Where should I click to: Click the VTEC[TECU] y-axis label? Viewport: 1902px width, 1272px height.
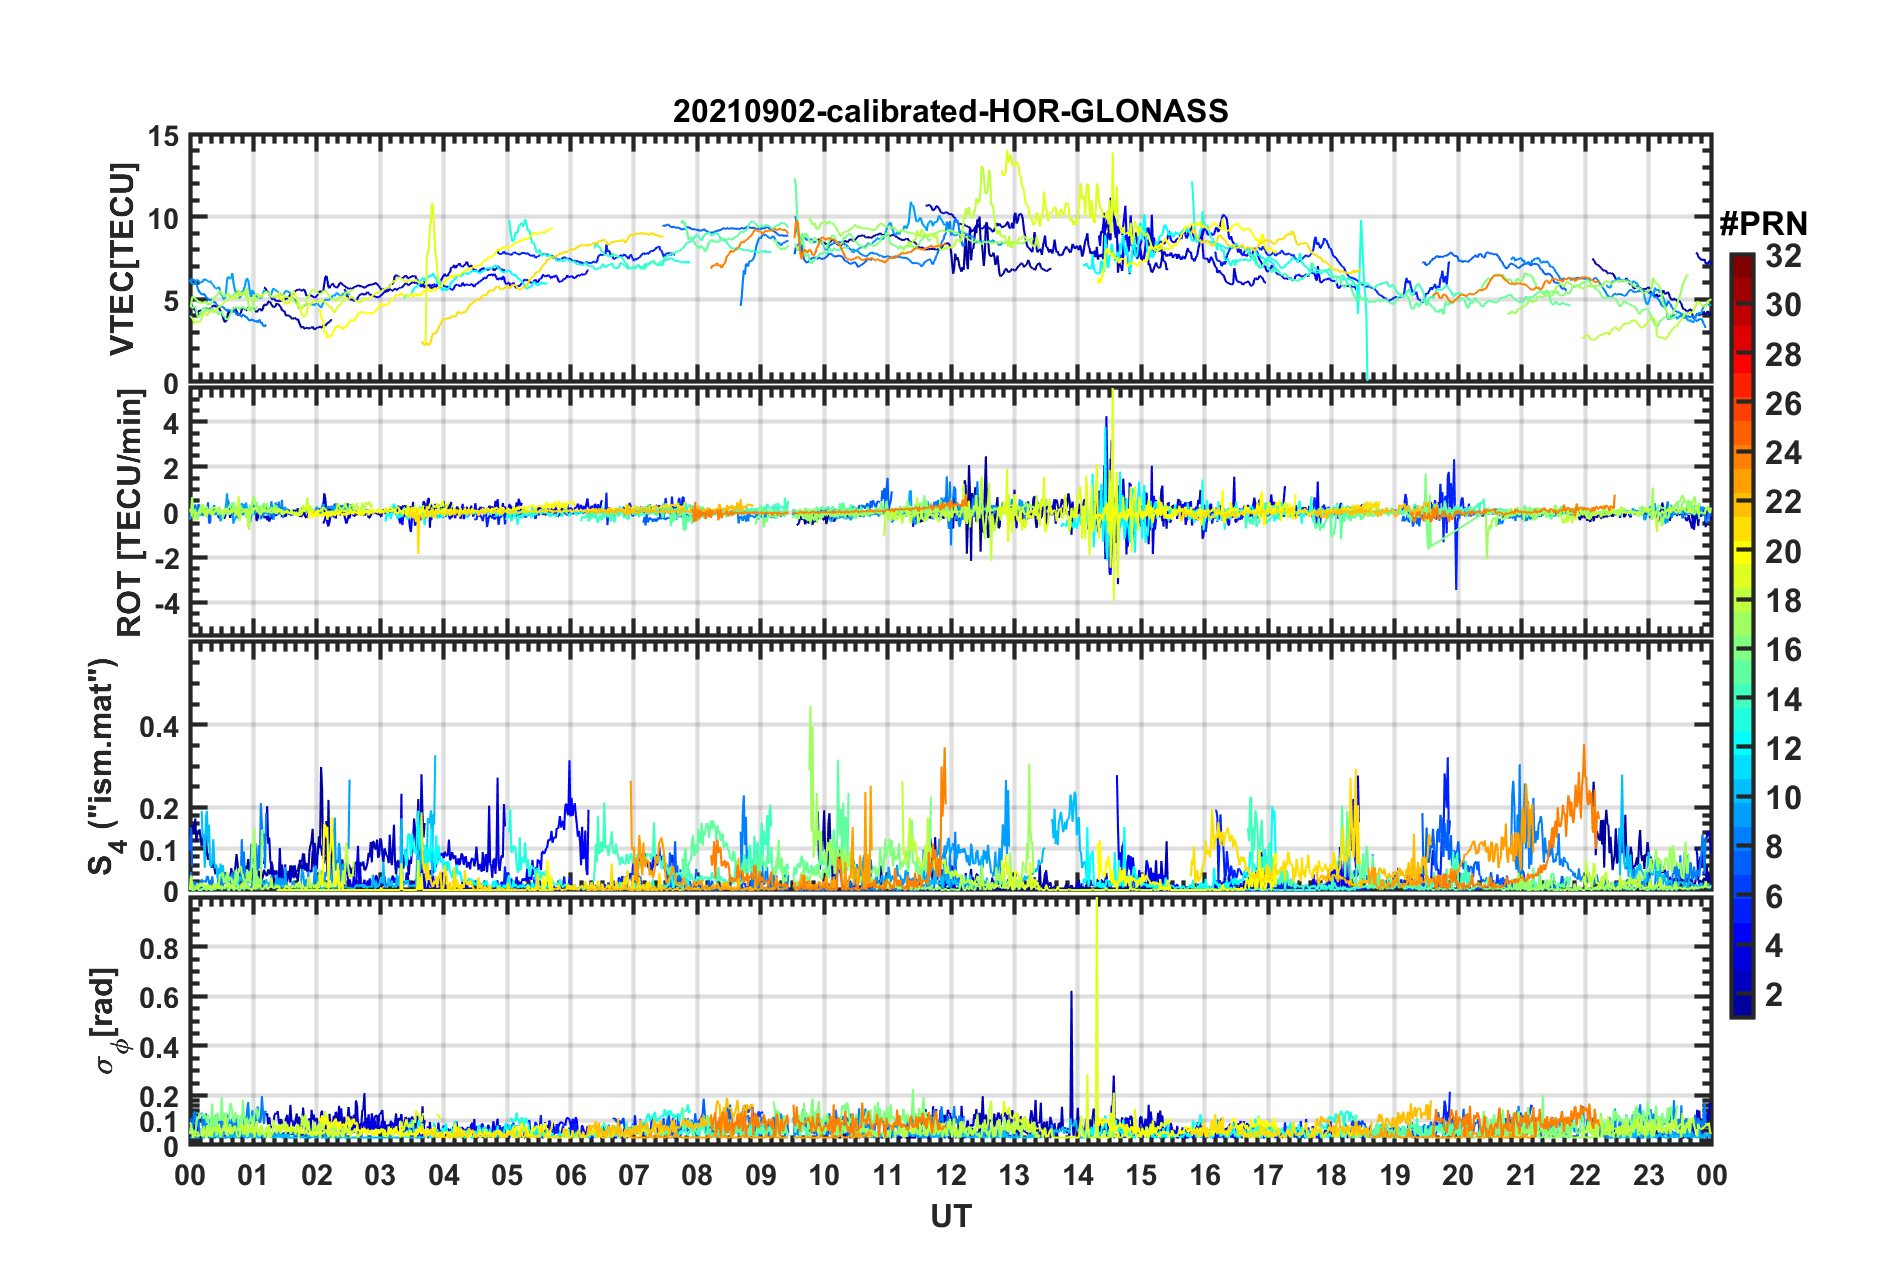(x=122, y=260)
